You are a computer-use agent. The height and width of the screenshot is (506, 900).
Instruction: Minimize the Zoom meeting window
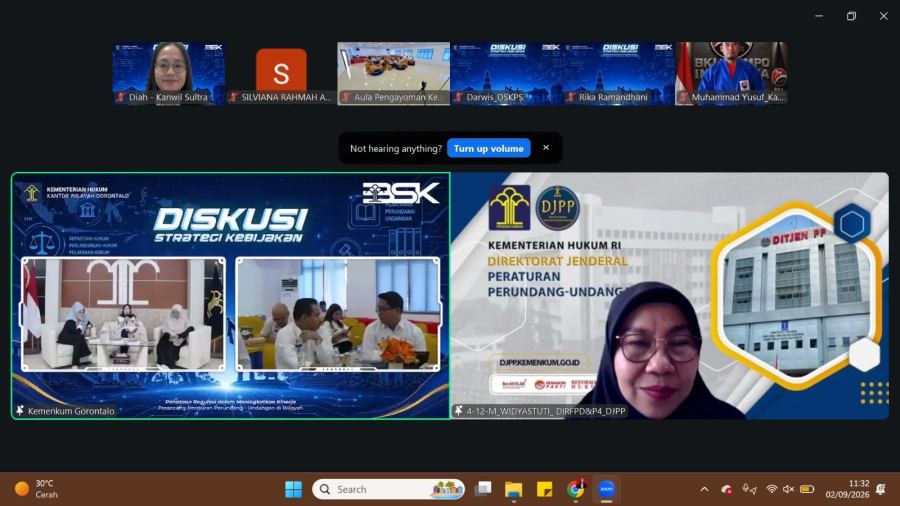coord(819,16)
